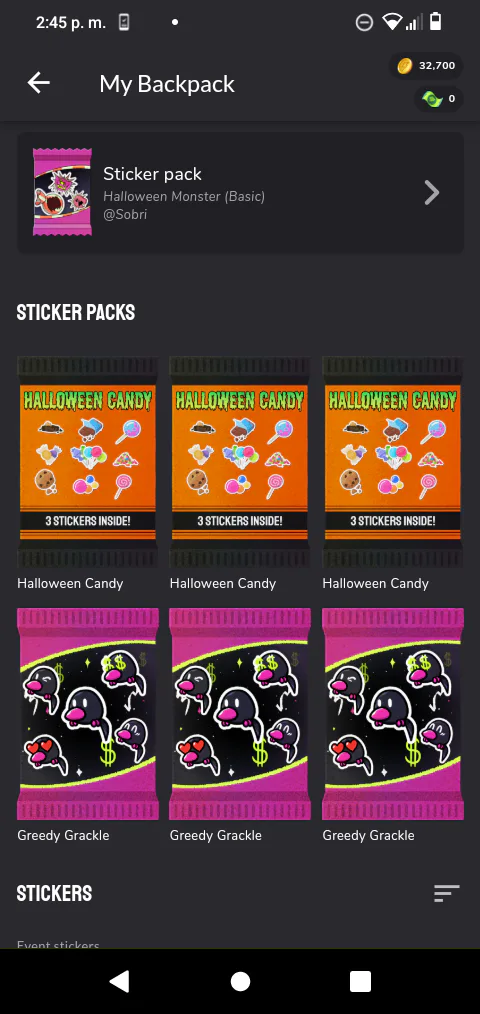The image size is (480, 1014).
Task: Select the middle Halloween Candy pack
Action: (x=240, y=462)
